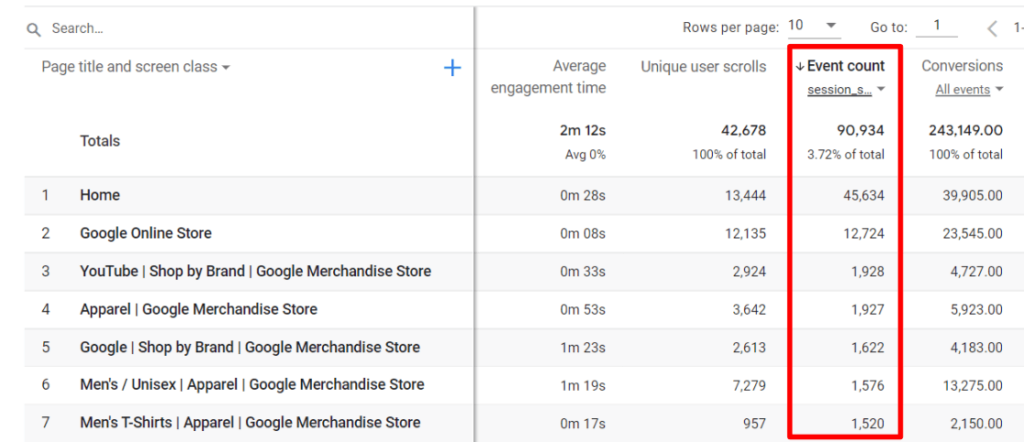Sort by Unique user scrolls column
This screenshot has width=1024, height=442.
click(703, 67)
